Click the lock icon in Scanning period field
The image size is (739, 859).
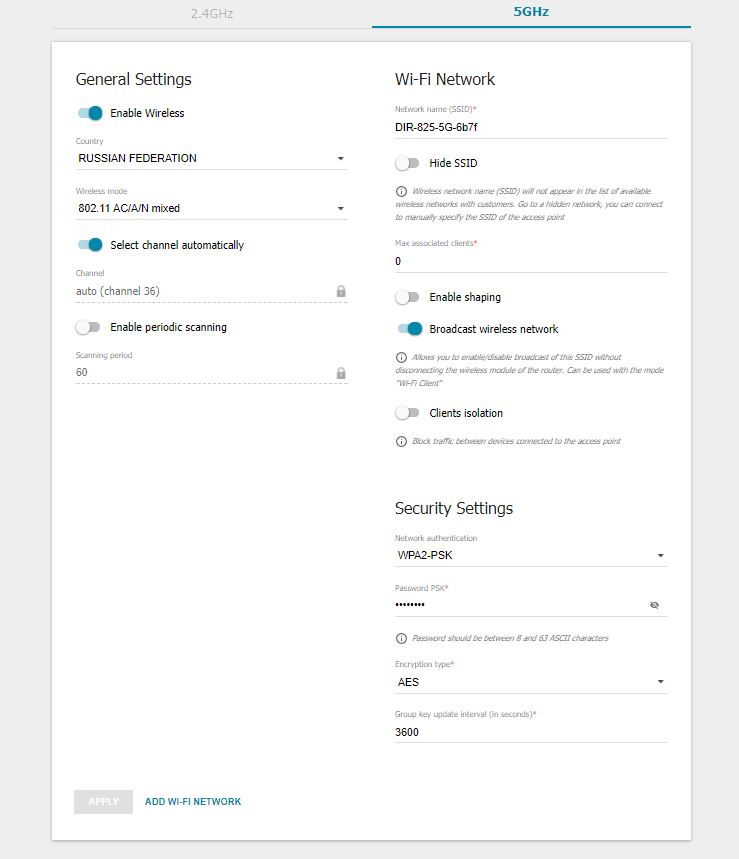click(341, 373)
